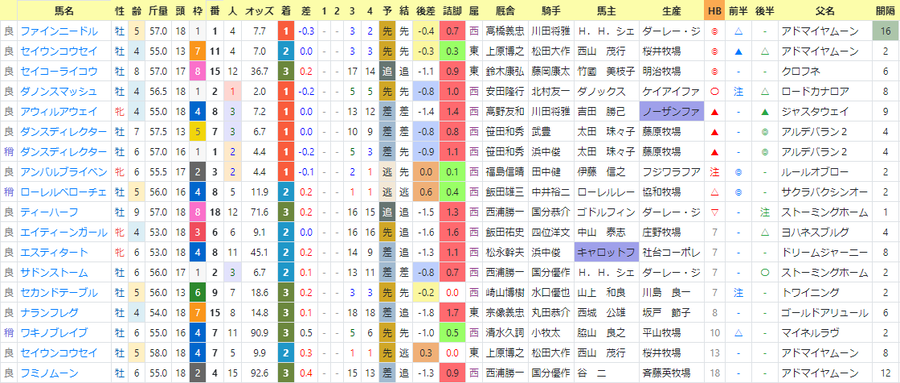Select odds value 90.9
The width and height of the screenshot is (900, 383).
pyautogui.click(x=259, y=333)
